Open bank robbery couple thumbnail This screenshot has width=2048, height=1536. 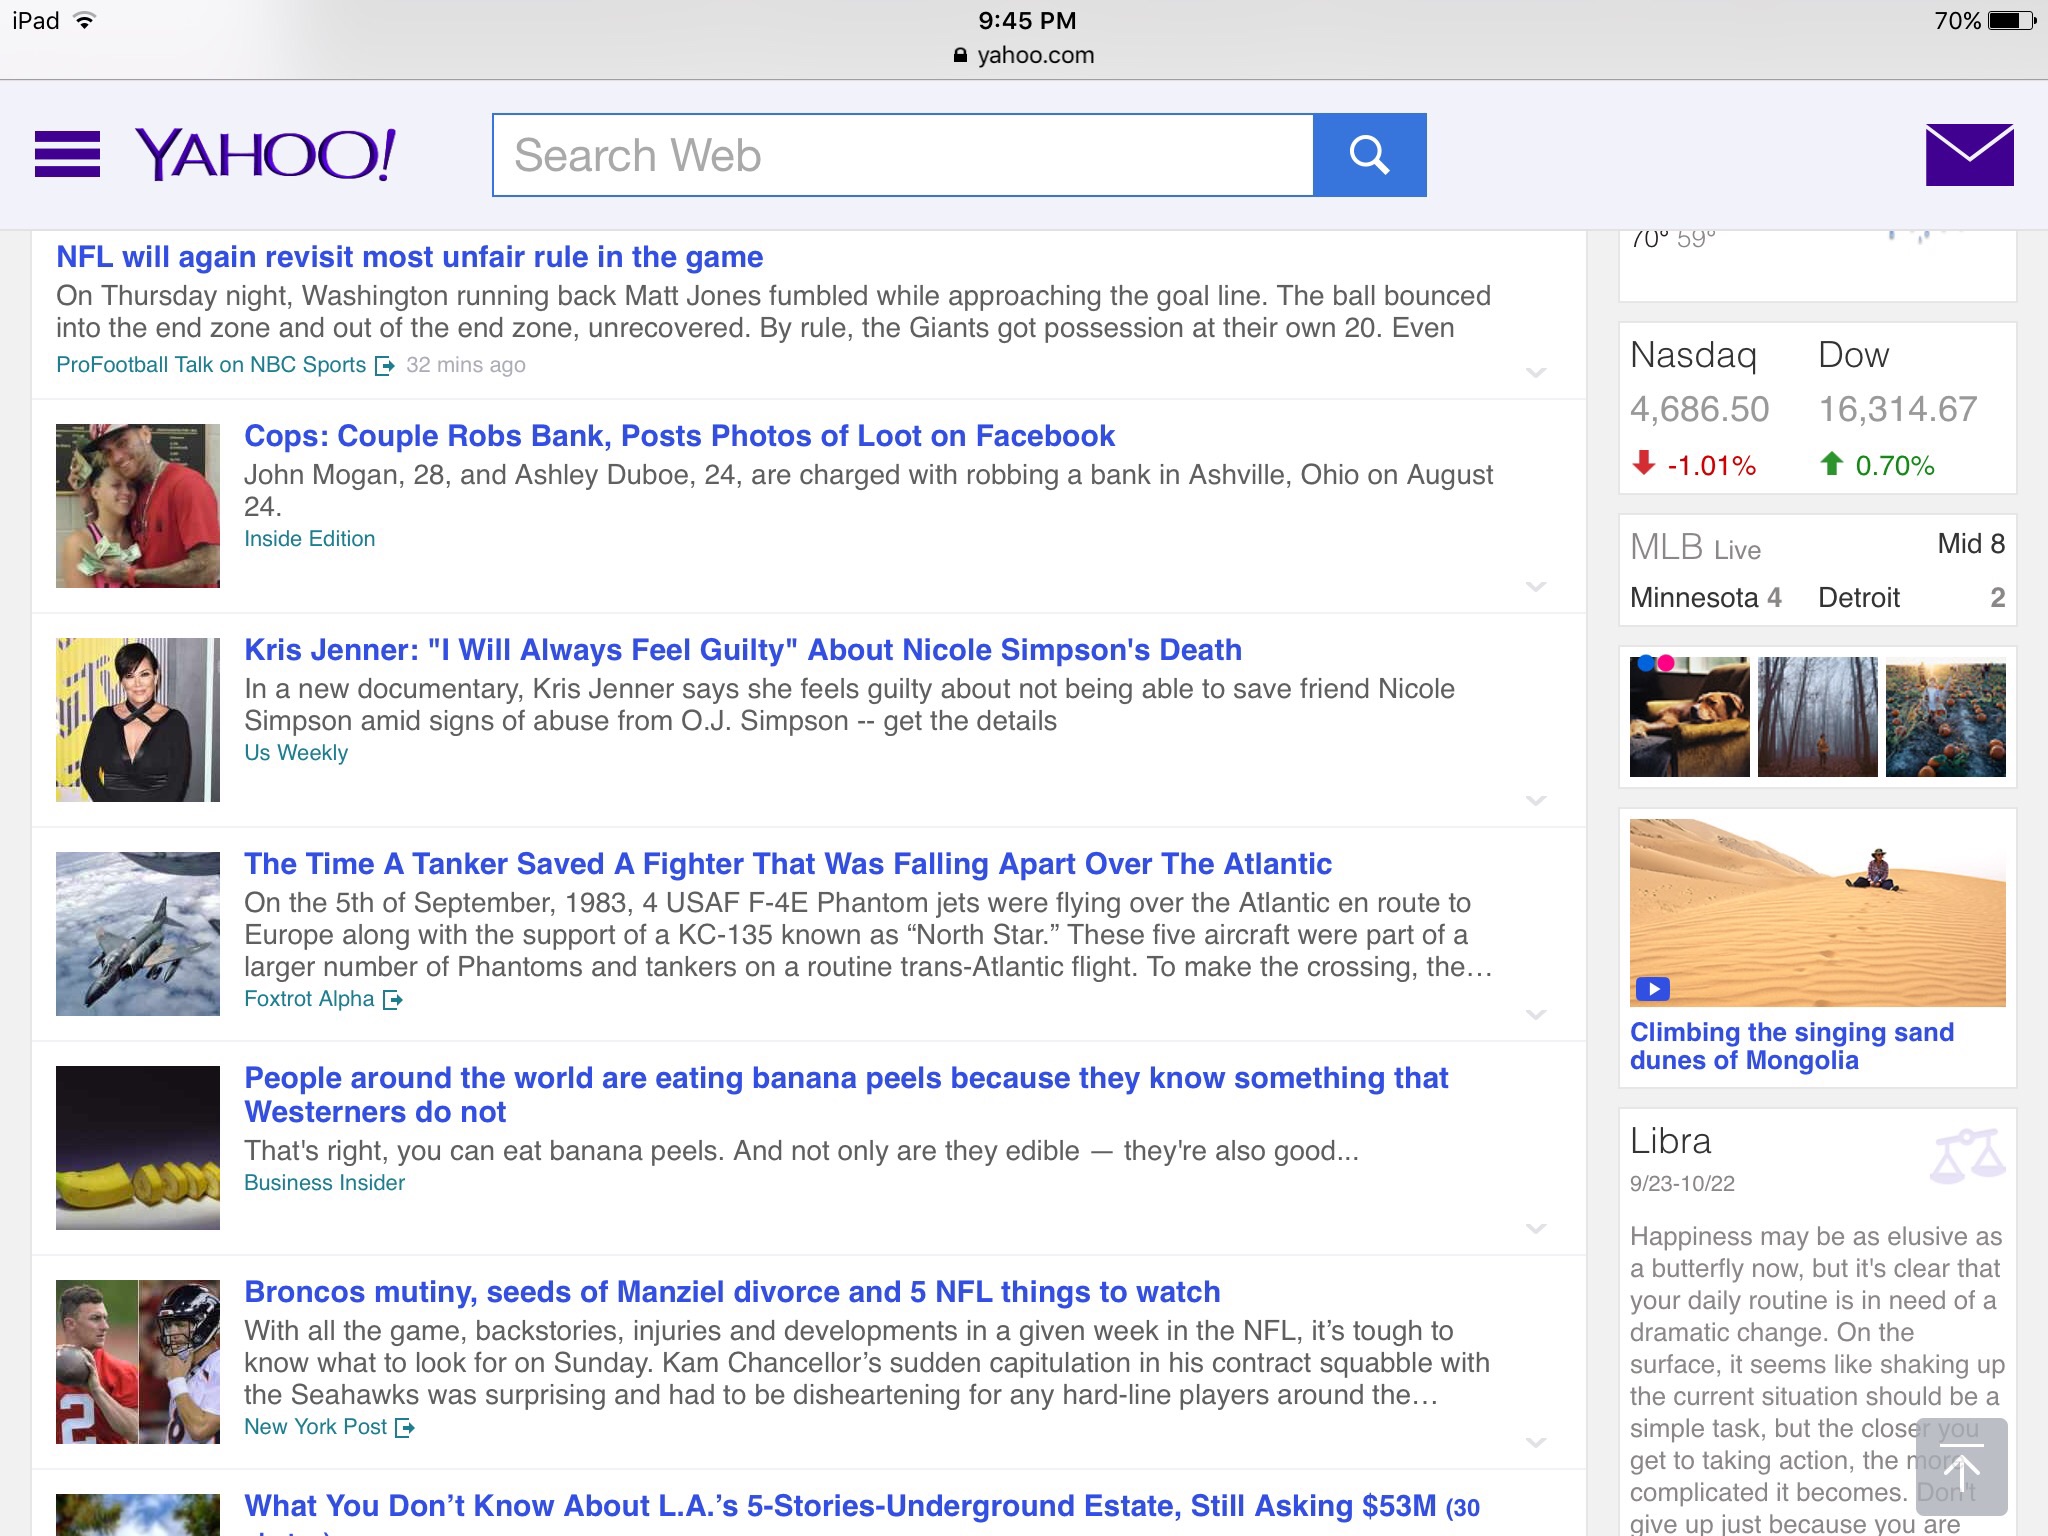(x=138, y=506)
